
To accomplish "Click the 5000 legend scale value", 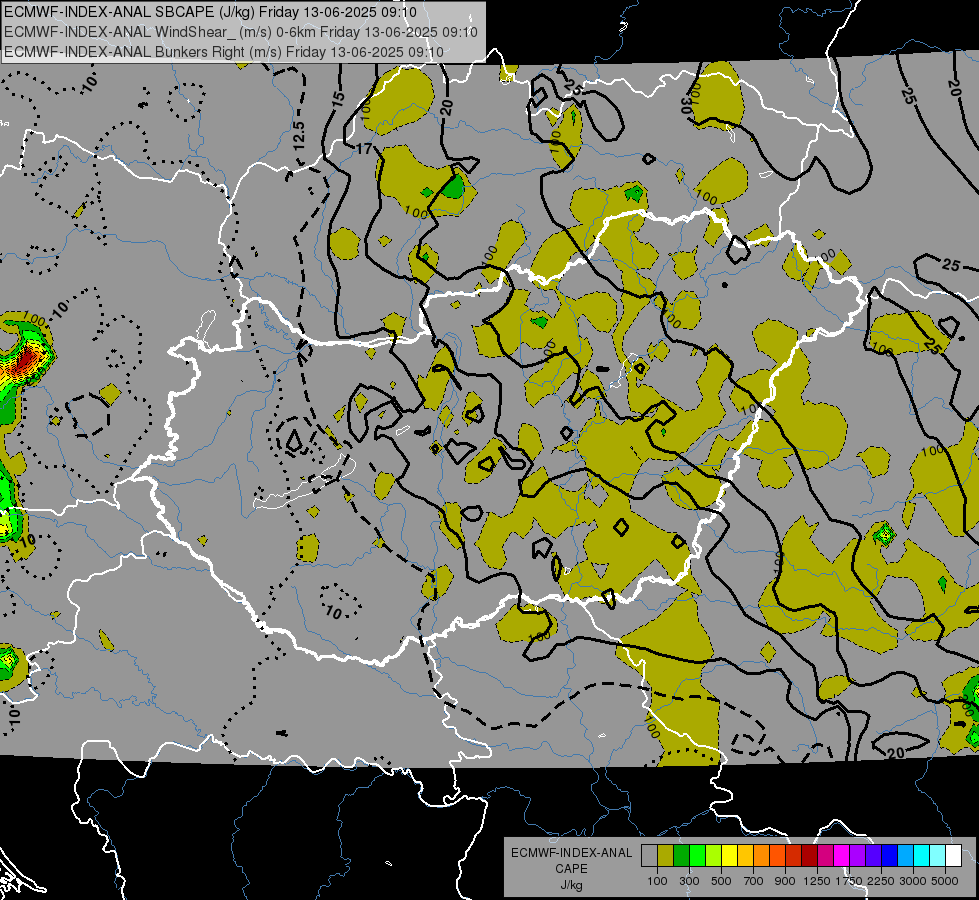I will 945,881.
